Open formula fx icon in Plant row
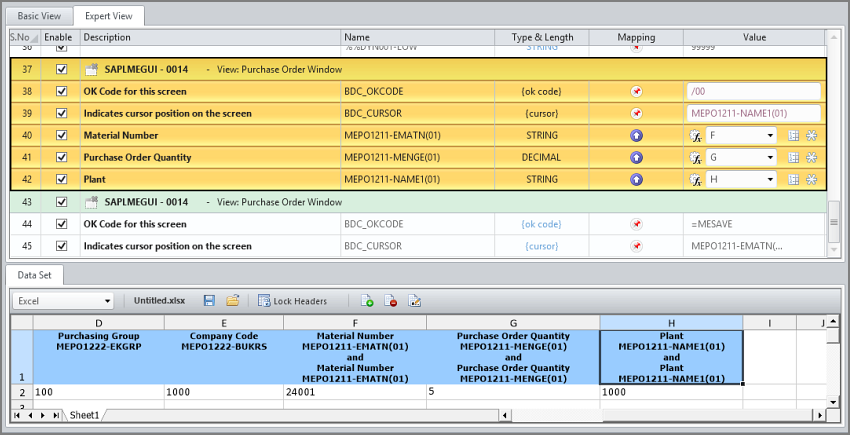 point(696,180)
